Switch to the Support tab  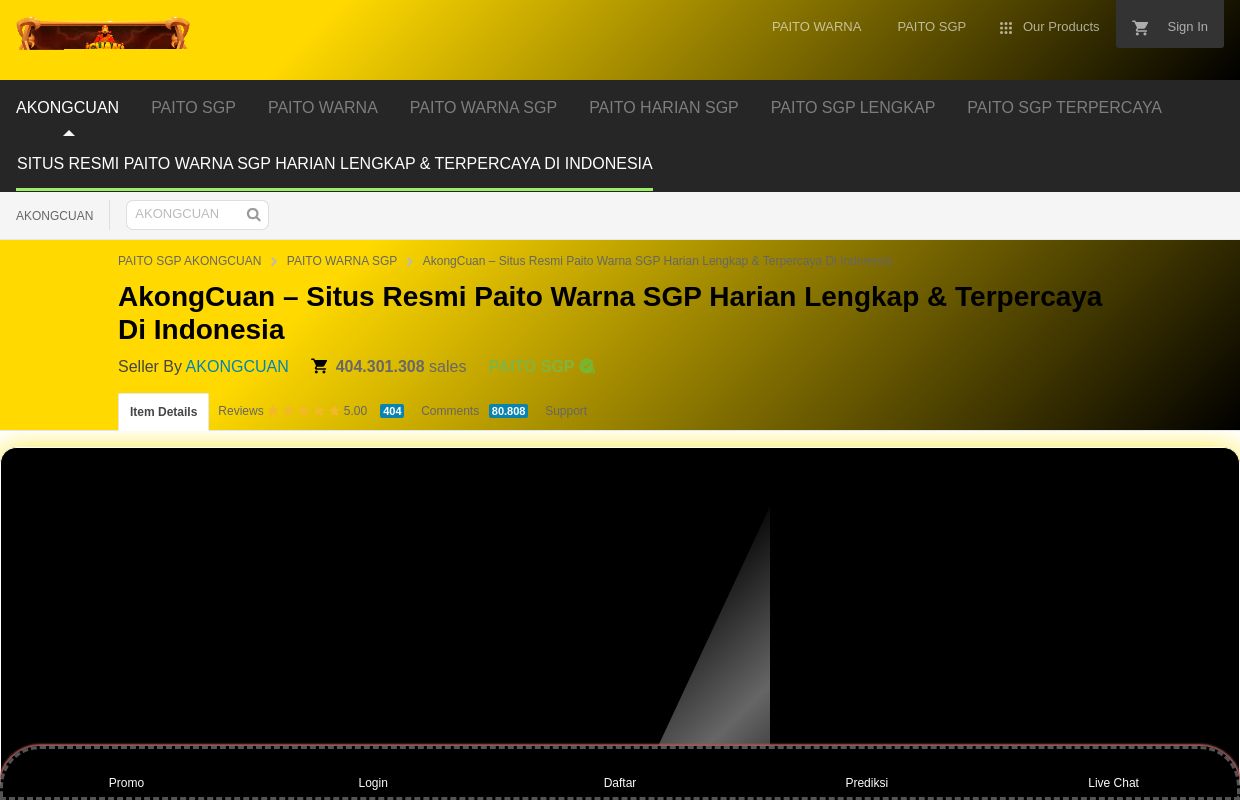tap(565, 411)
